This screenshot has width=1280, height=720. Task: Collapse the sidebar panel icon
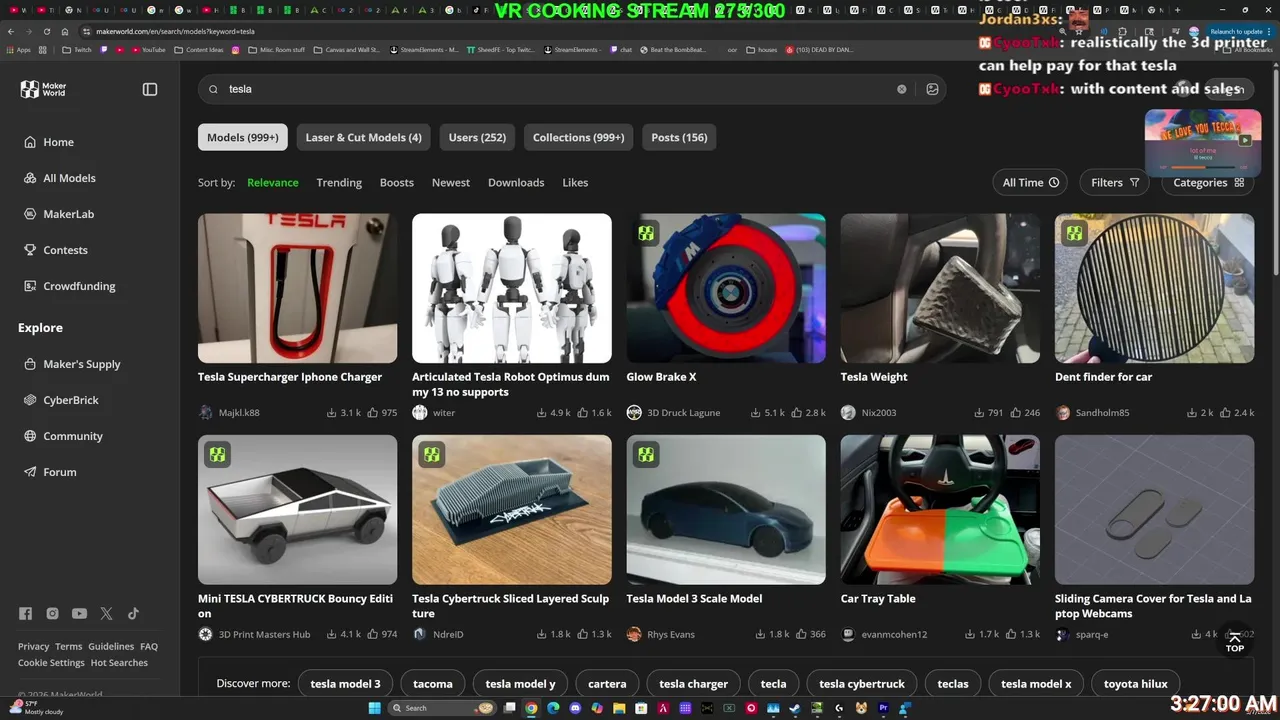(150, 89)
